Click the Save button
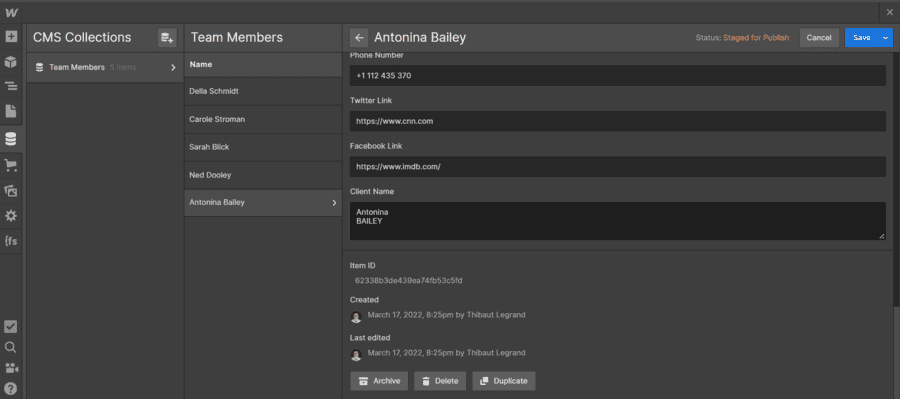The height and width of the screenshot is (399, 900). click(862, 38)
